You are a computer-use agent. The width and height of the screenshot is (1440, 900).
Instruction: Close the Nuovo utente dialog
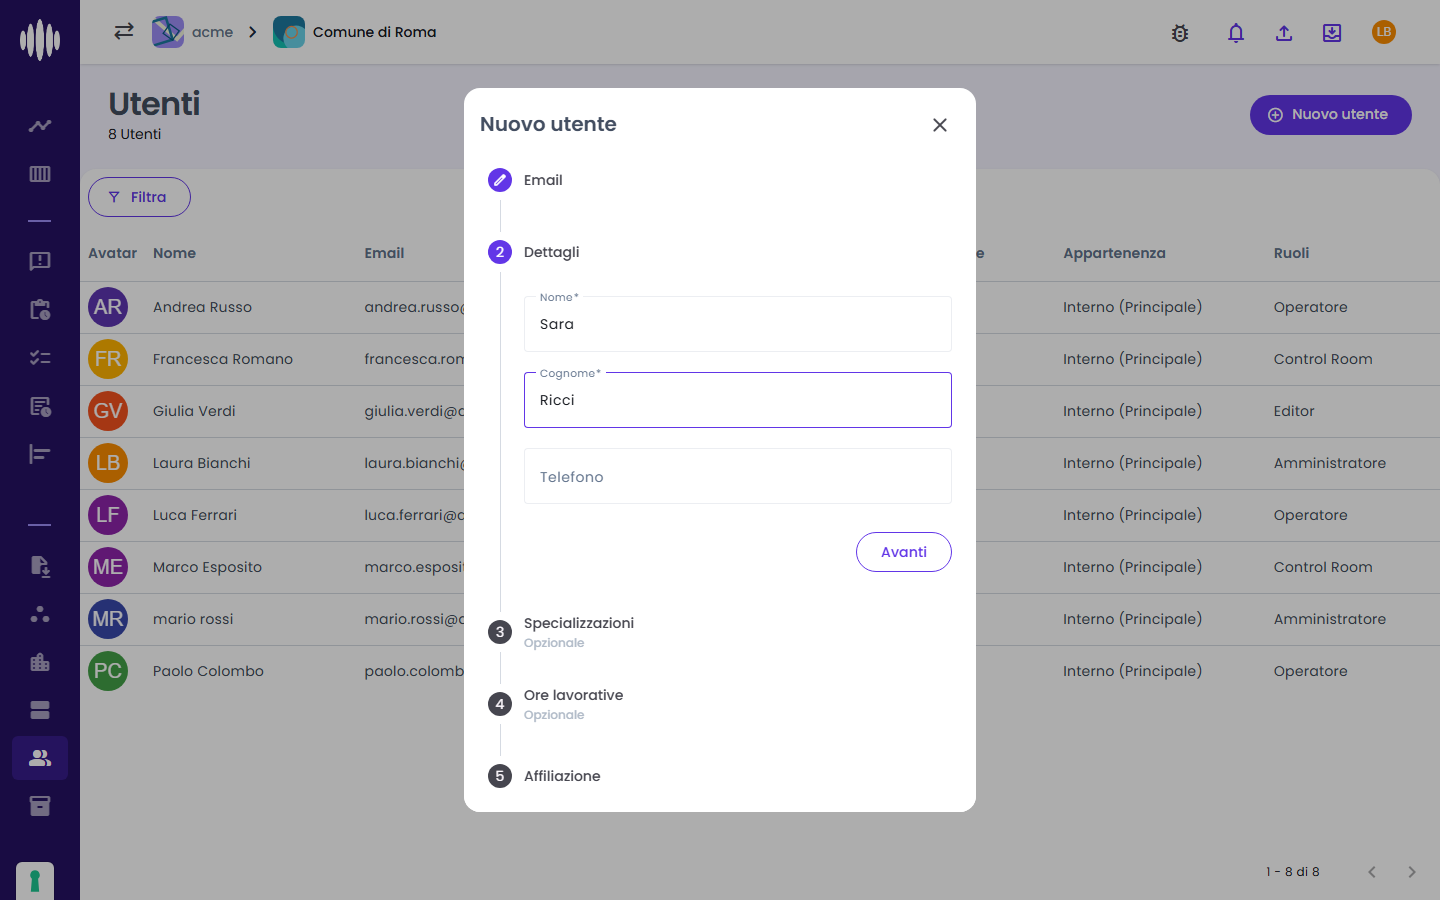[940, 125]
